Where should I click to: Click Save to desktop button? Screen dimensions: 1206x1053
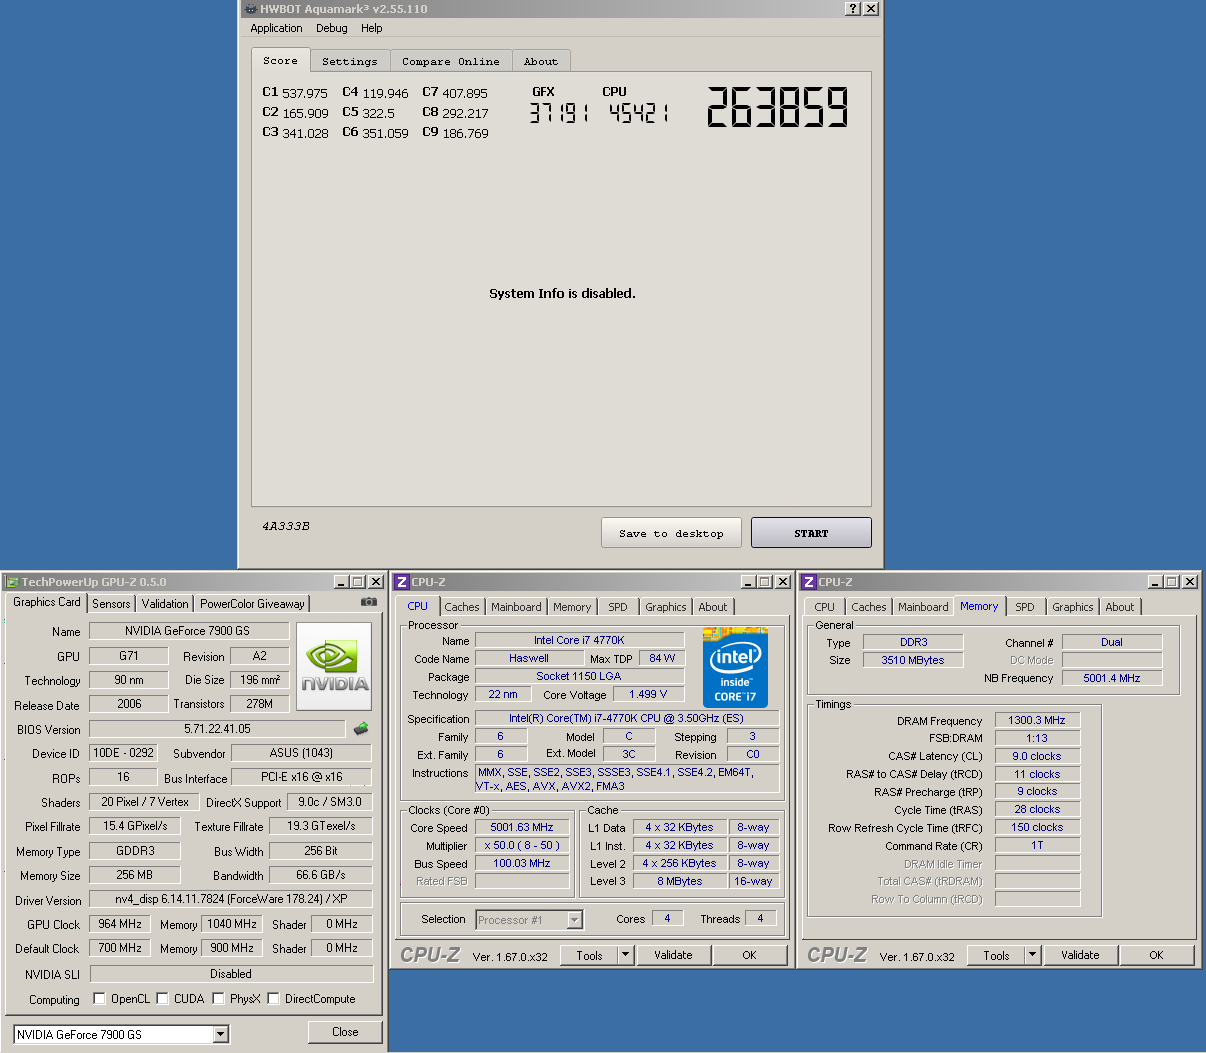pyautogui.click(x=671, y=533)
